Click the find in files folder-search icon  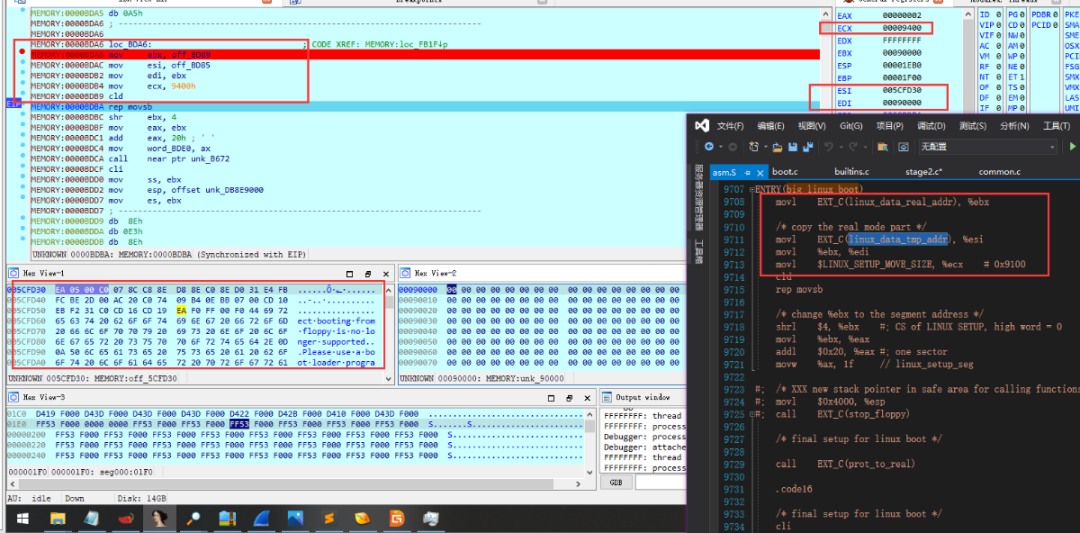pos(882,147)
